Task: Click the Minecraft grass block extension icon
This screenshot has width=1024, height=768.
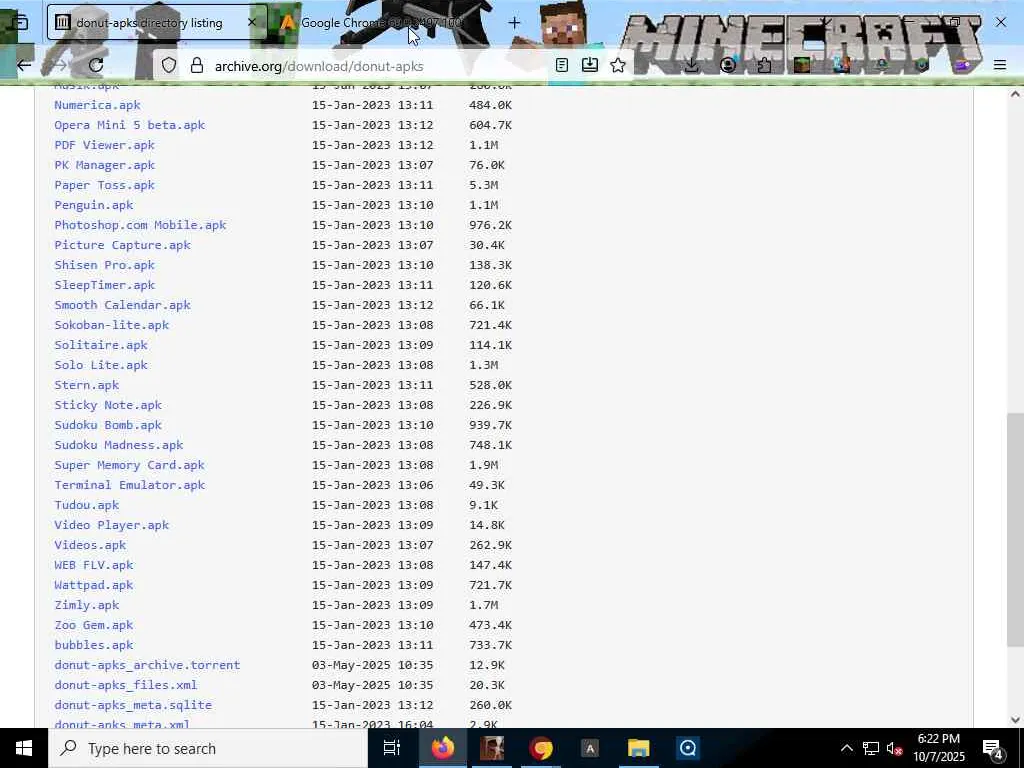Action: (x=802, y=65)
